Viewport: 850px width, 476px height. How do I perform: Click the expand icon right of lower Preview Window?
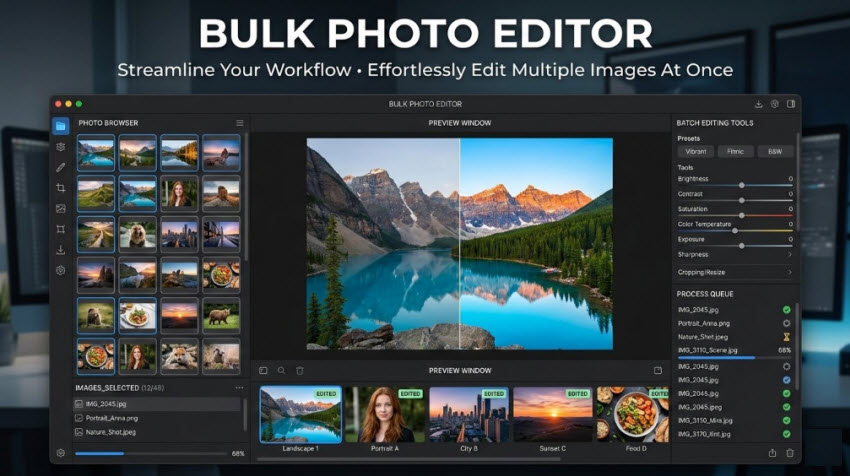click(658, 370)
